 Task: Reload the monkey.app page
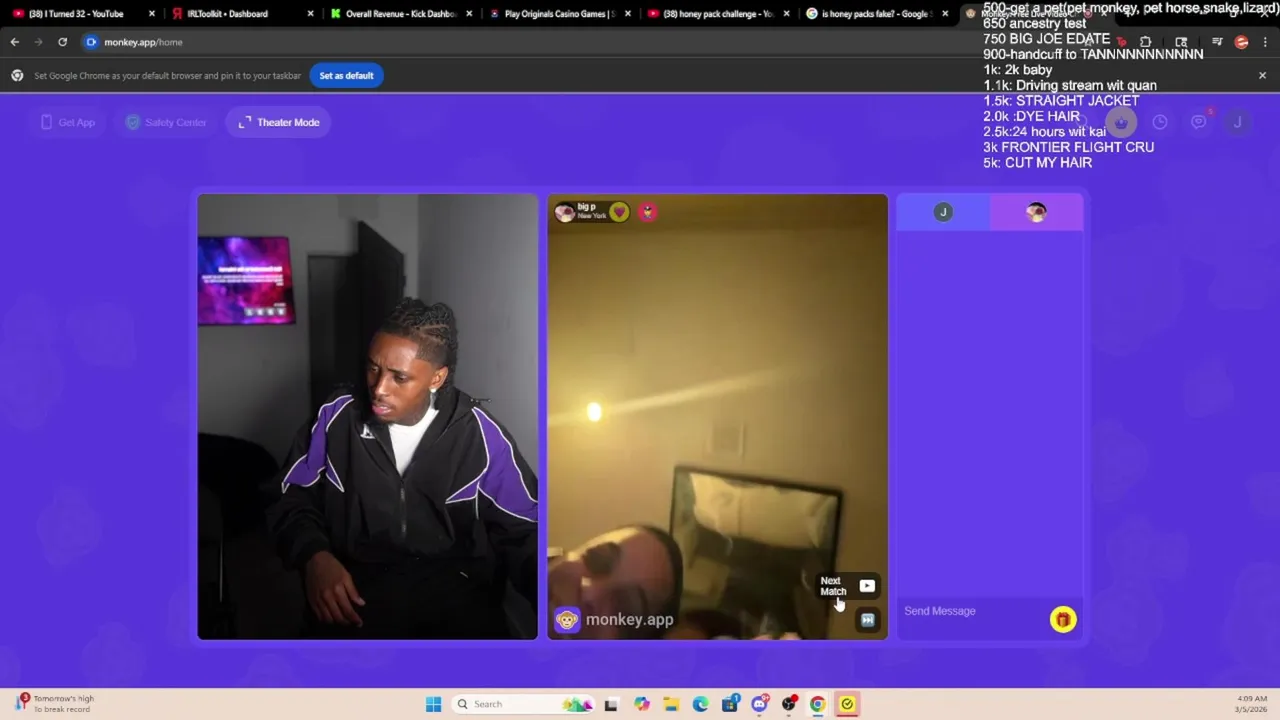click(62, 42)
